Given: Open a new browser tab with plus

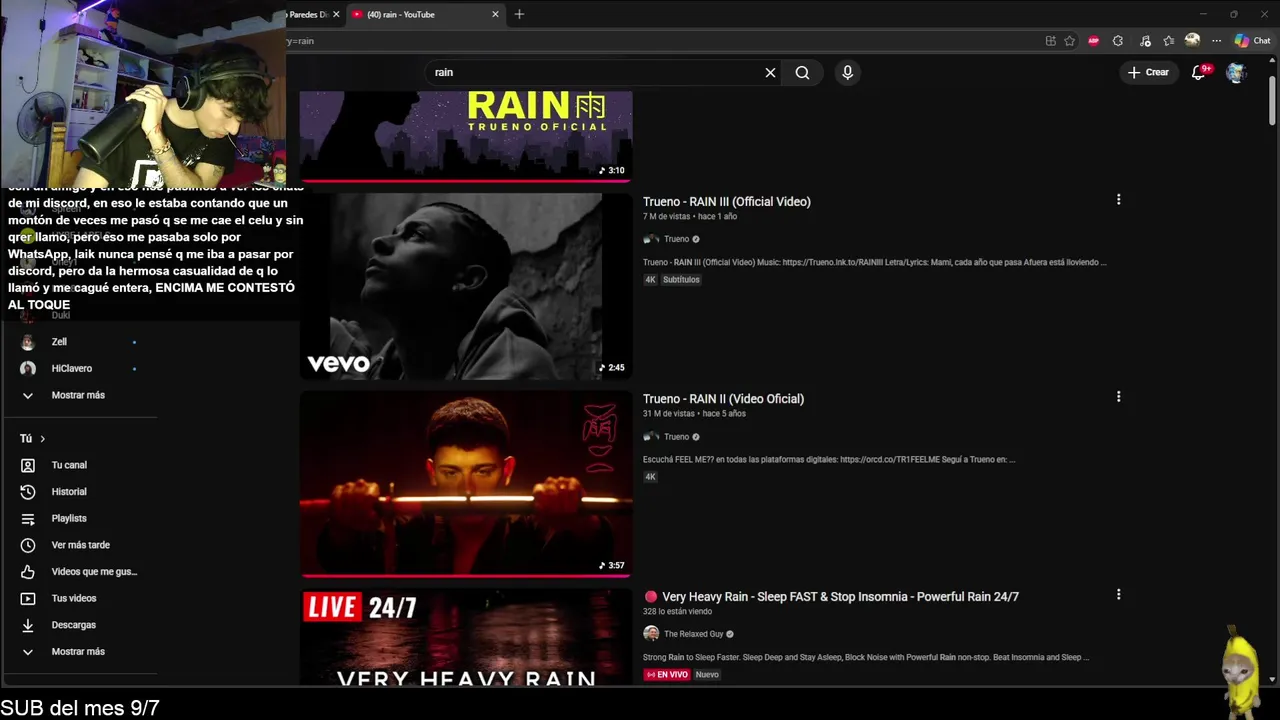Looking at the screenshot, I should click(x=519, y=14).
